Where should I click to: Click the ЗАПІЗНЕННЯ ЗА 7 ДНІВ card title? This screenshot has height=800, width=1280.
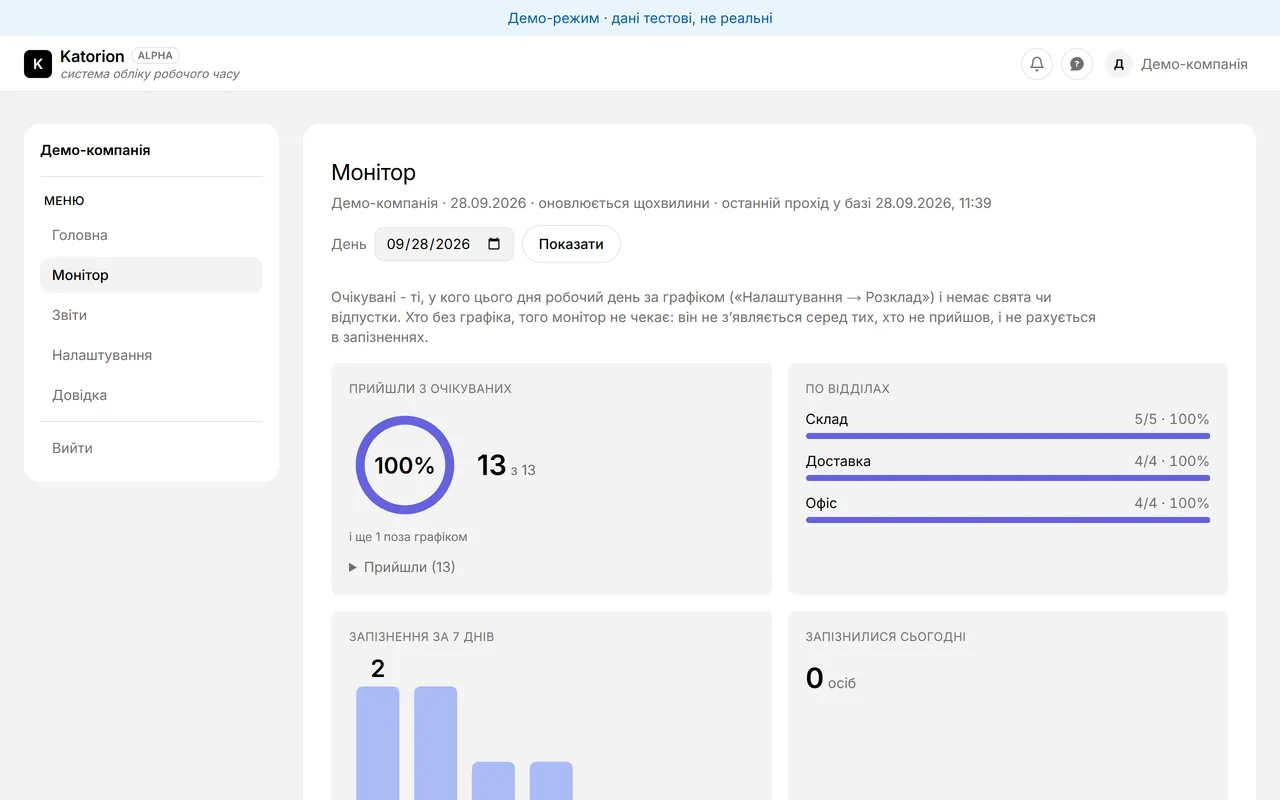[x=422, y=637]
